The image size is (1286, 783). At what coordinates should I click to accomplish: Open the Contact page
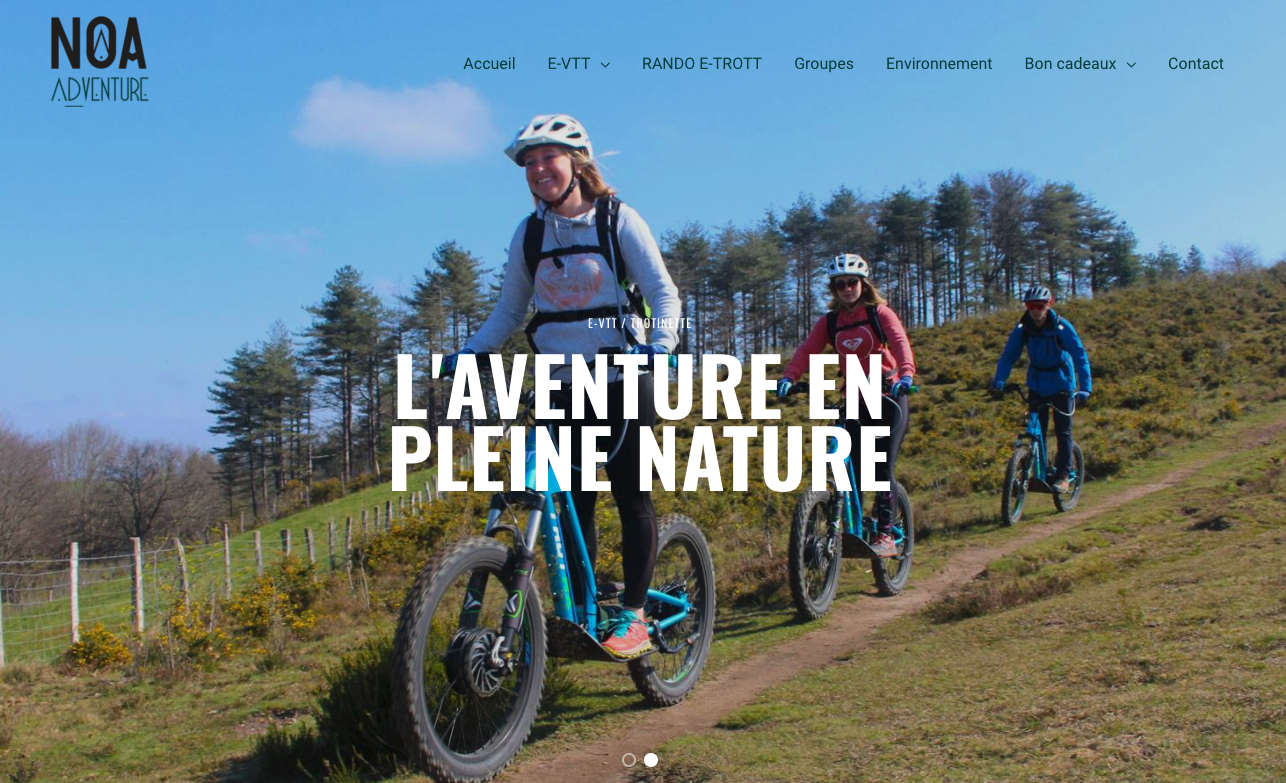pyautogui.click(x=1196, y=64)
